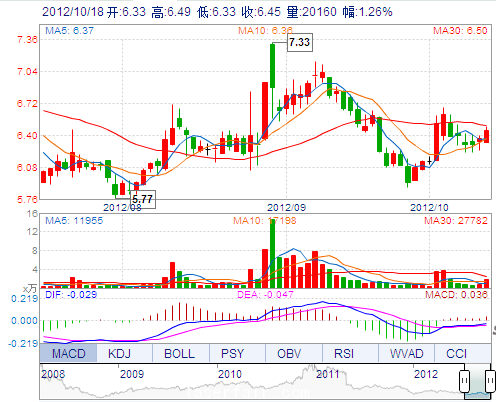Screen dimensions: 496x402
Task: Click the 6.72 price axis label
Action: [x=27, y=103]
